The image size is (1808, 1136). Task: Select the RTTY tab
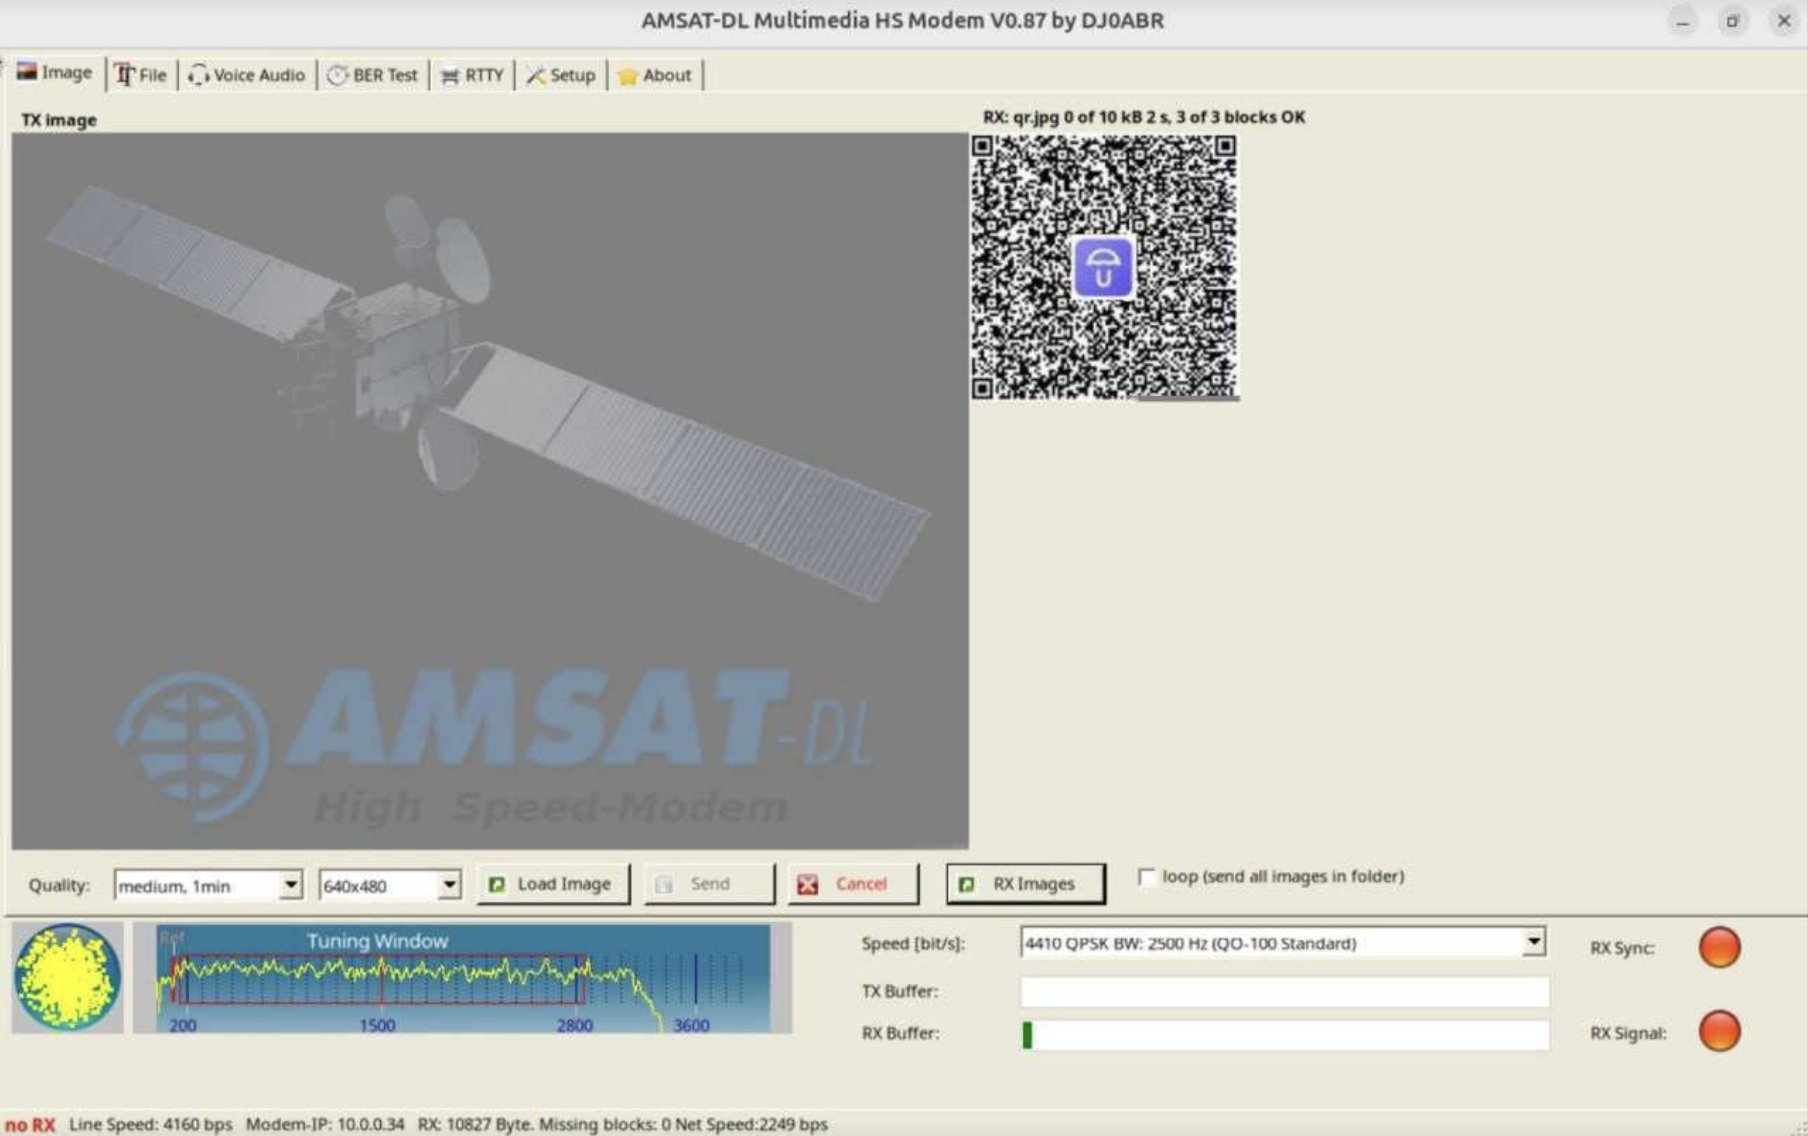coord(472,75)
